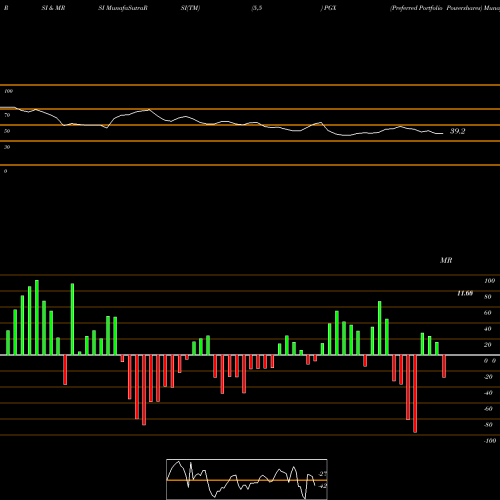Screen dimensions: 500x500
Task: Click the 11.69 MR value
Action: point(465,293)
